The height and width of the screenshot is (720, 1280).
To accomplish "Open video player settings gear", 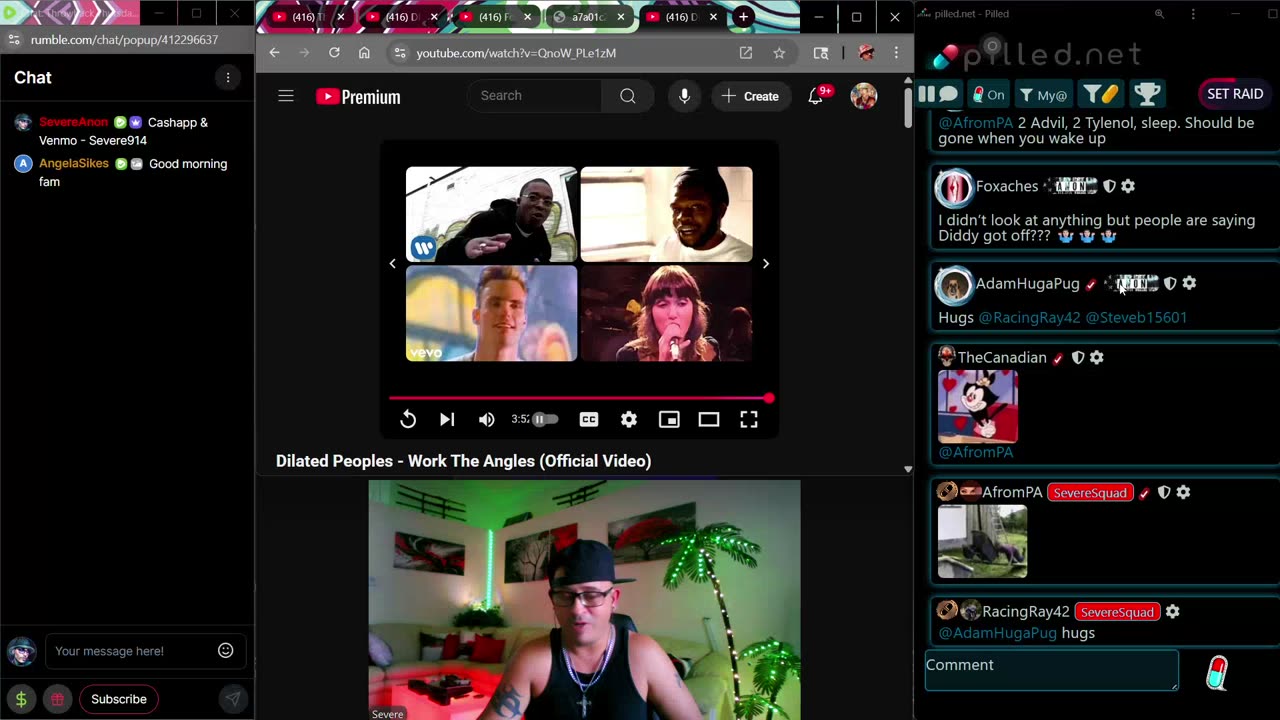I will 629,420.
